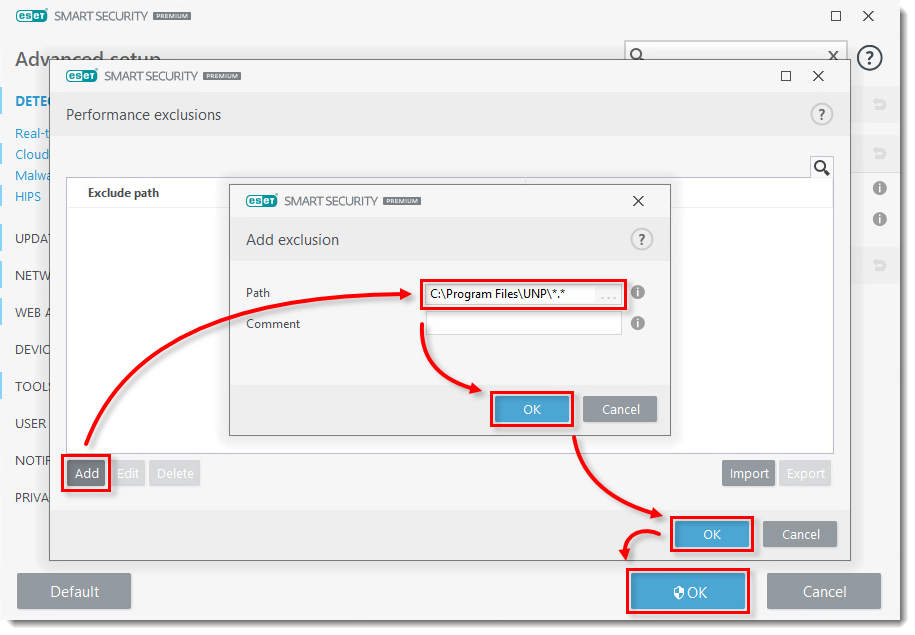Click lower info icon at Advanced setup right edge
Viewport: 915px width, 635px height.
tap(879, 219)
